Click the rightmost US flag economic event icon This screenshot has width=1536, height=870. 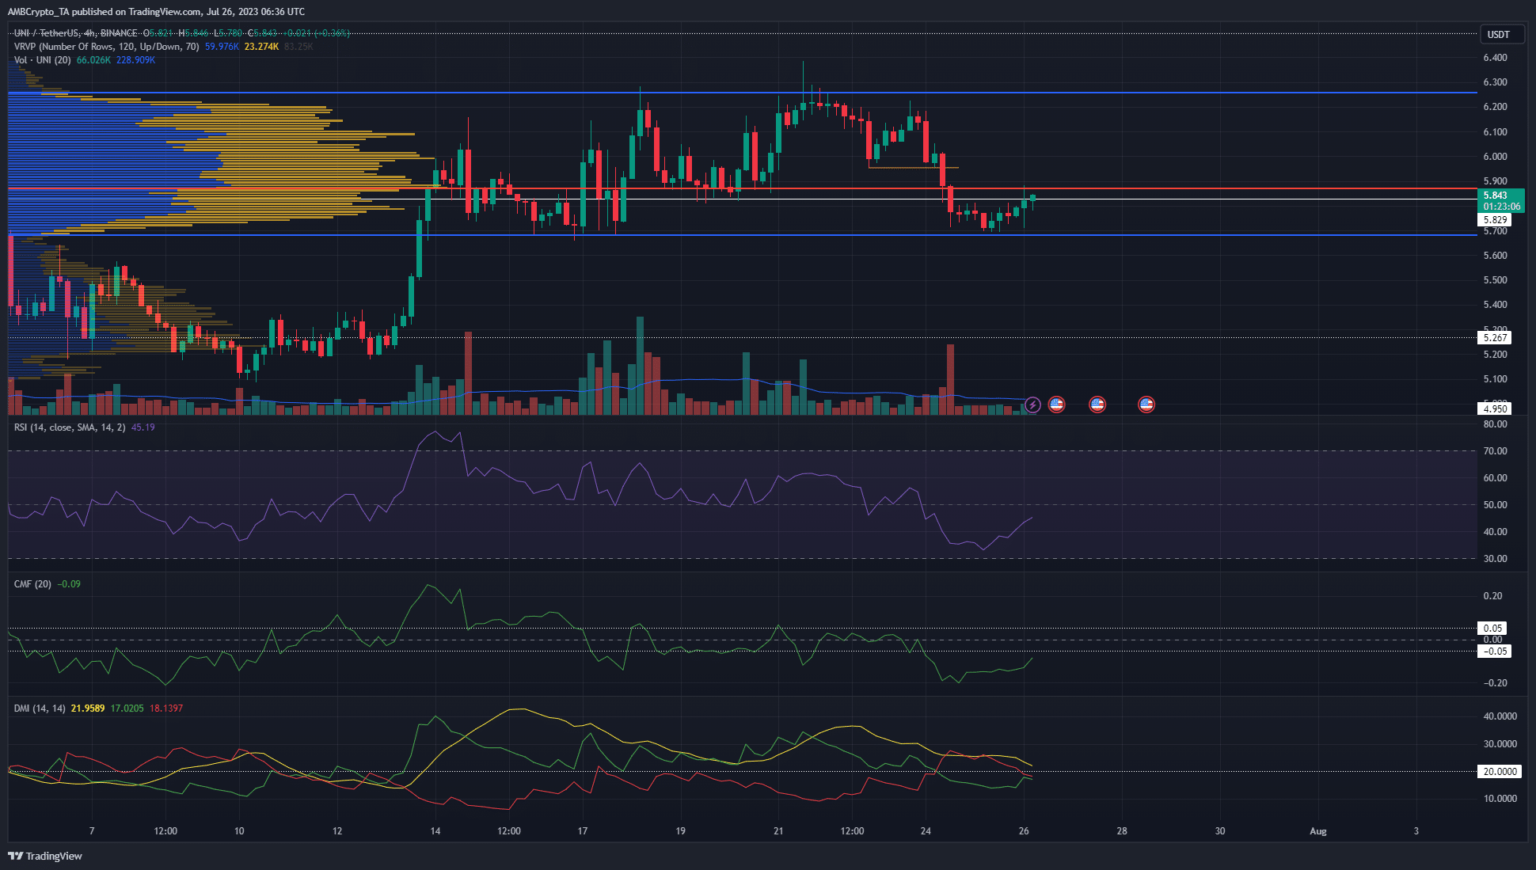coord(1146,405)
